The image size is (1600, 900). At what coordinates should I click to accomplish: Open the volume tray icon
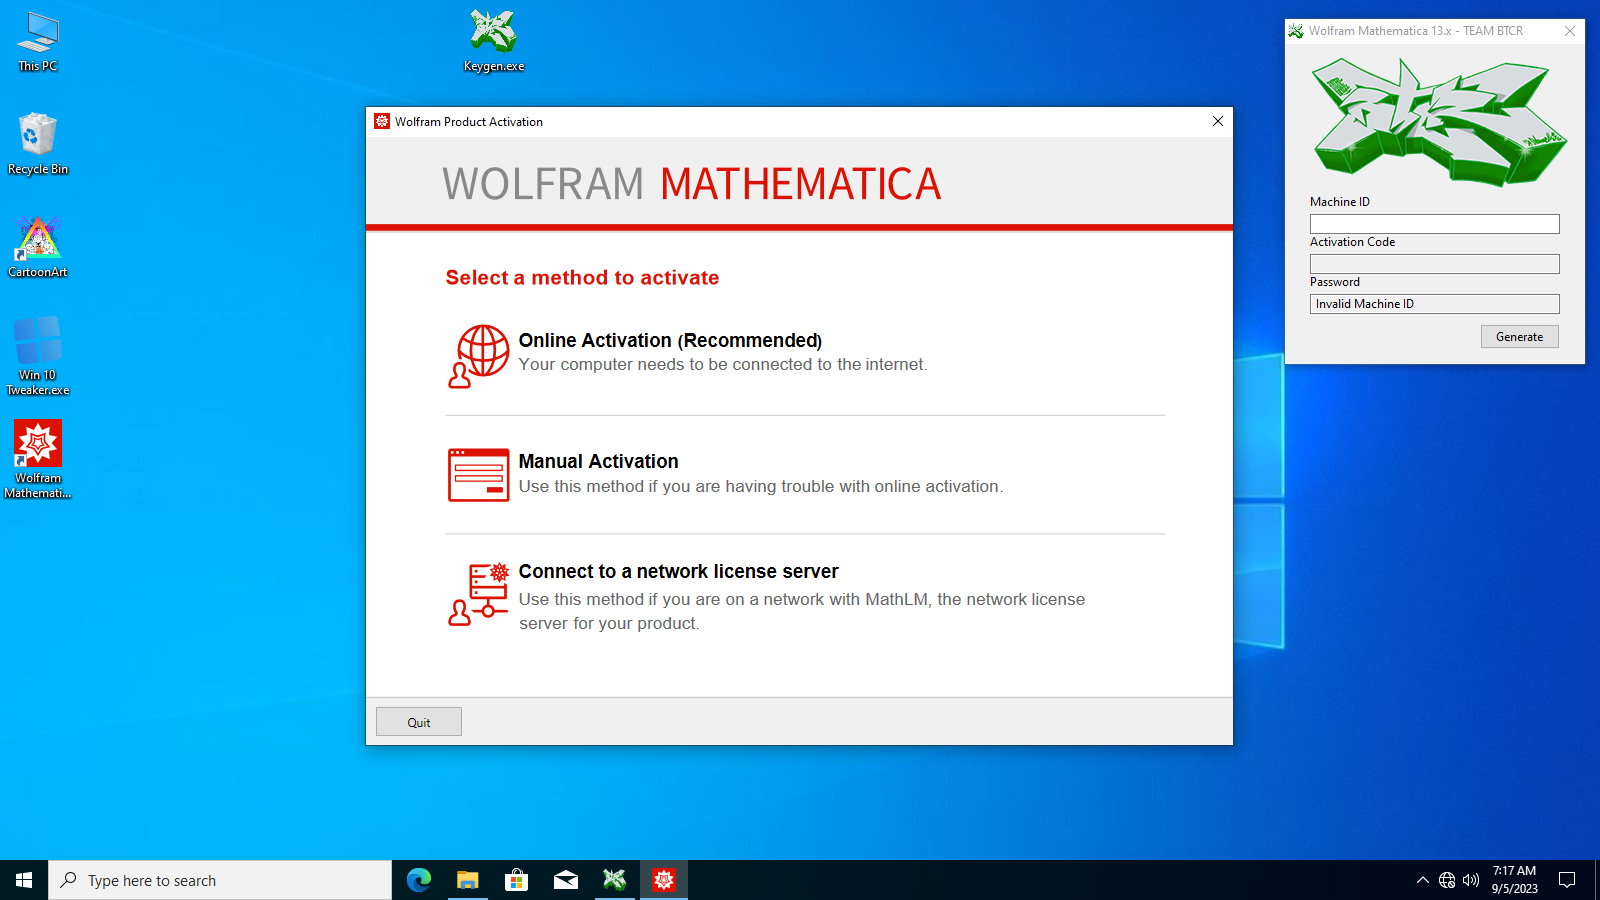point(1471,880)
